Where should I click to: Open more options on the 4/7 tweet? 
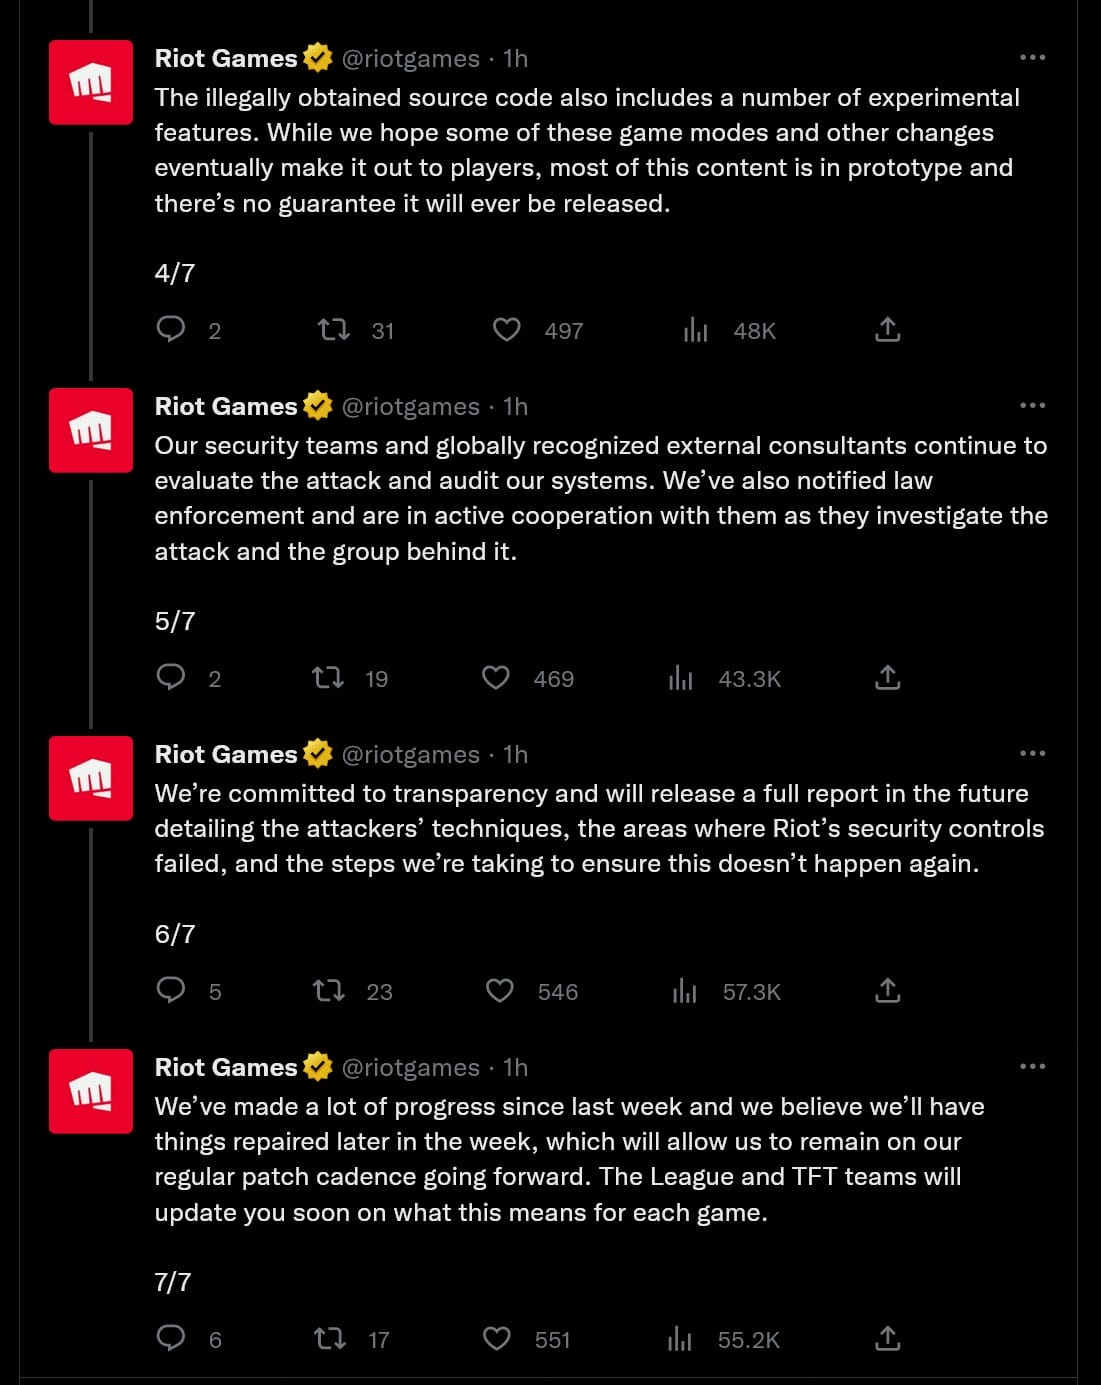pos(1032,58)
